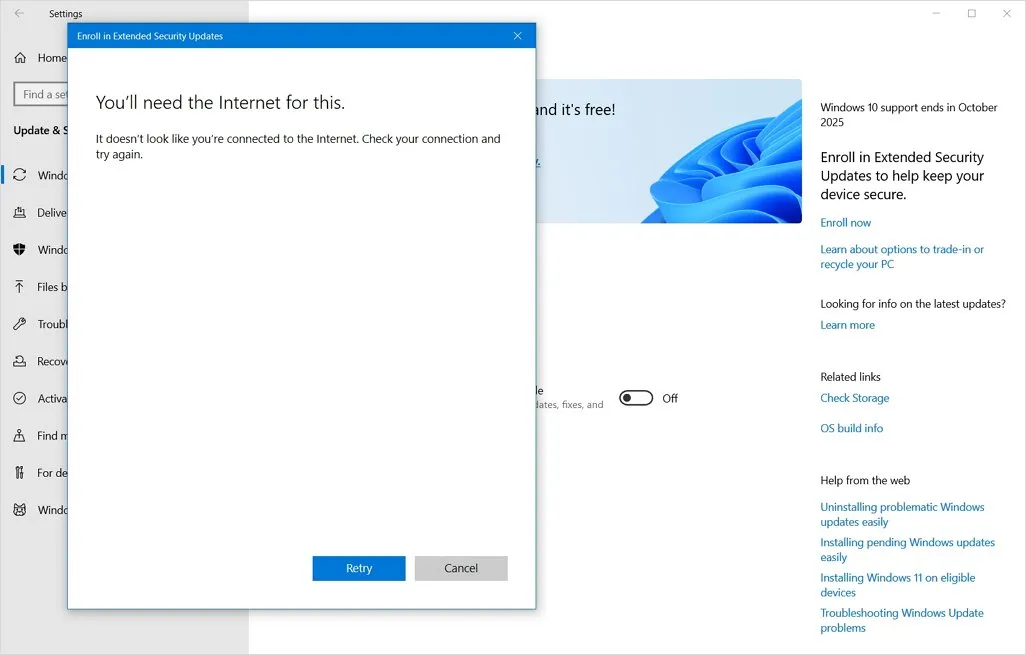Return to Settings Home via the house icon
This screenshot has height=655, width=1026.
coord(20,58)
